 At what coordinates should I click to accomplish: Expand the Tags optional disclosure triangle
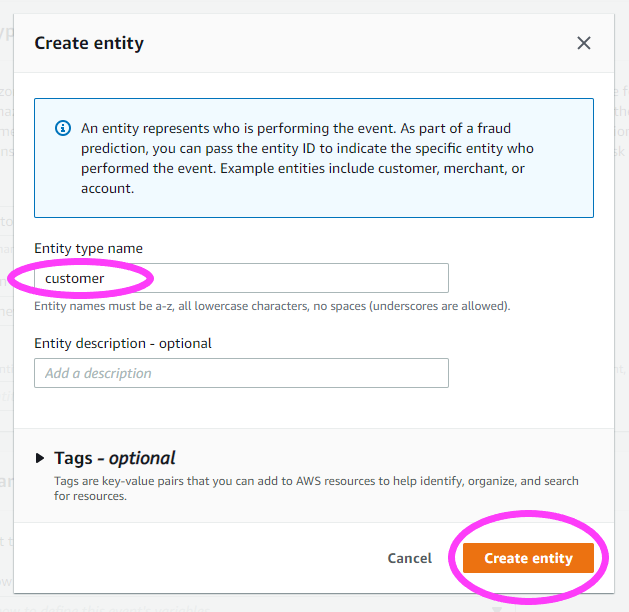pyautogui.click(x=40, y=458)
